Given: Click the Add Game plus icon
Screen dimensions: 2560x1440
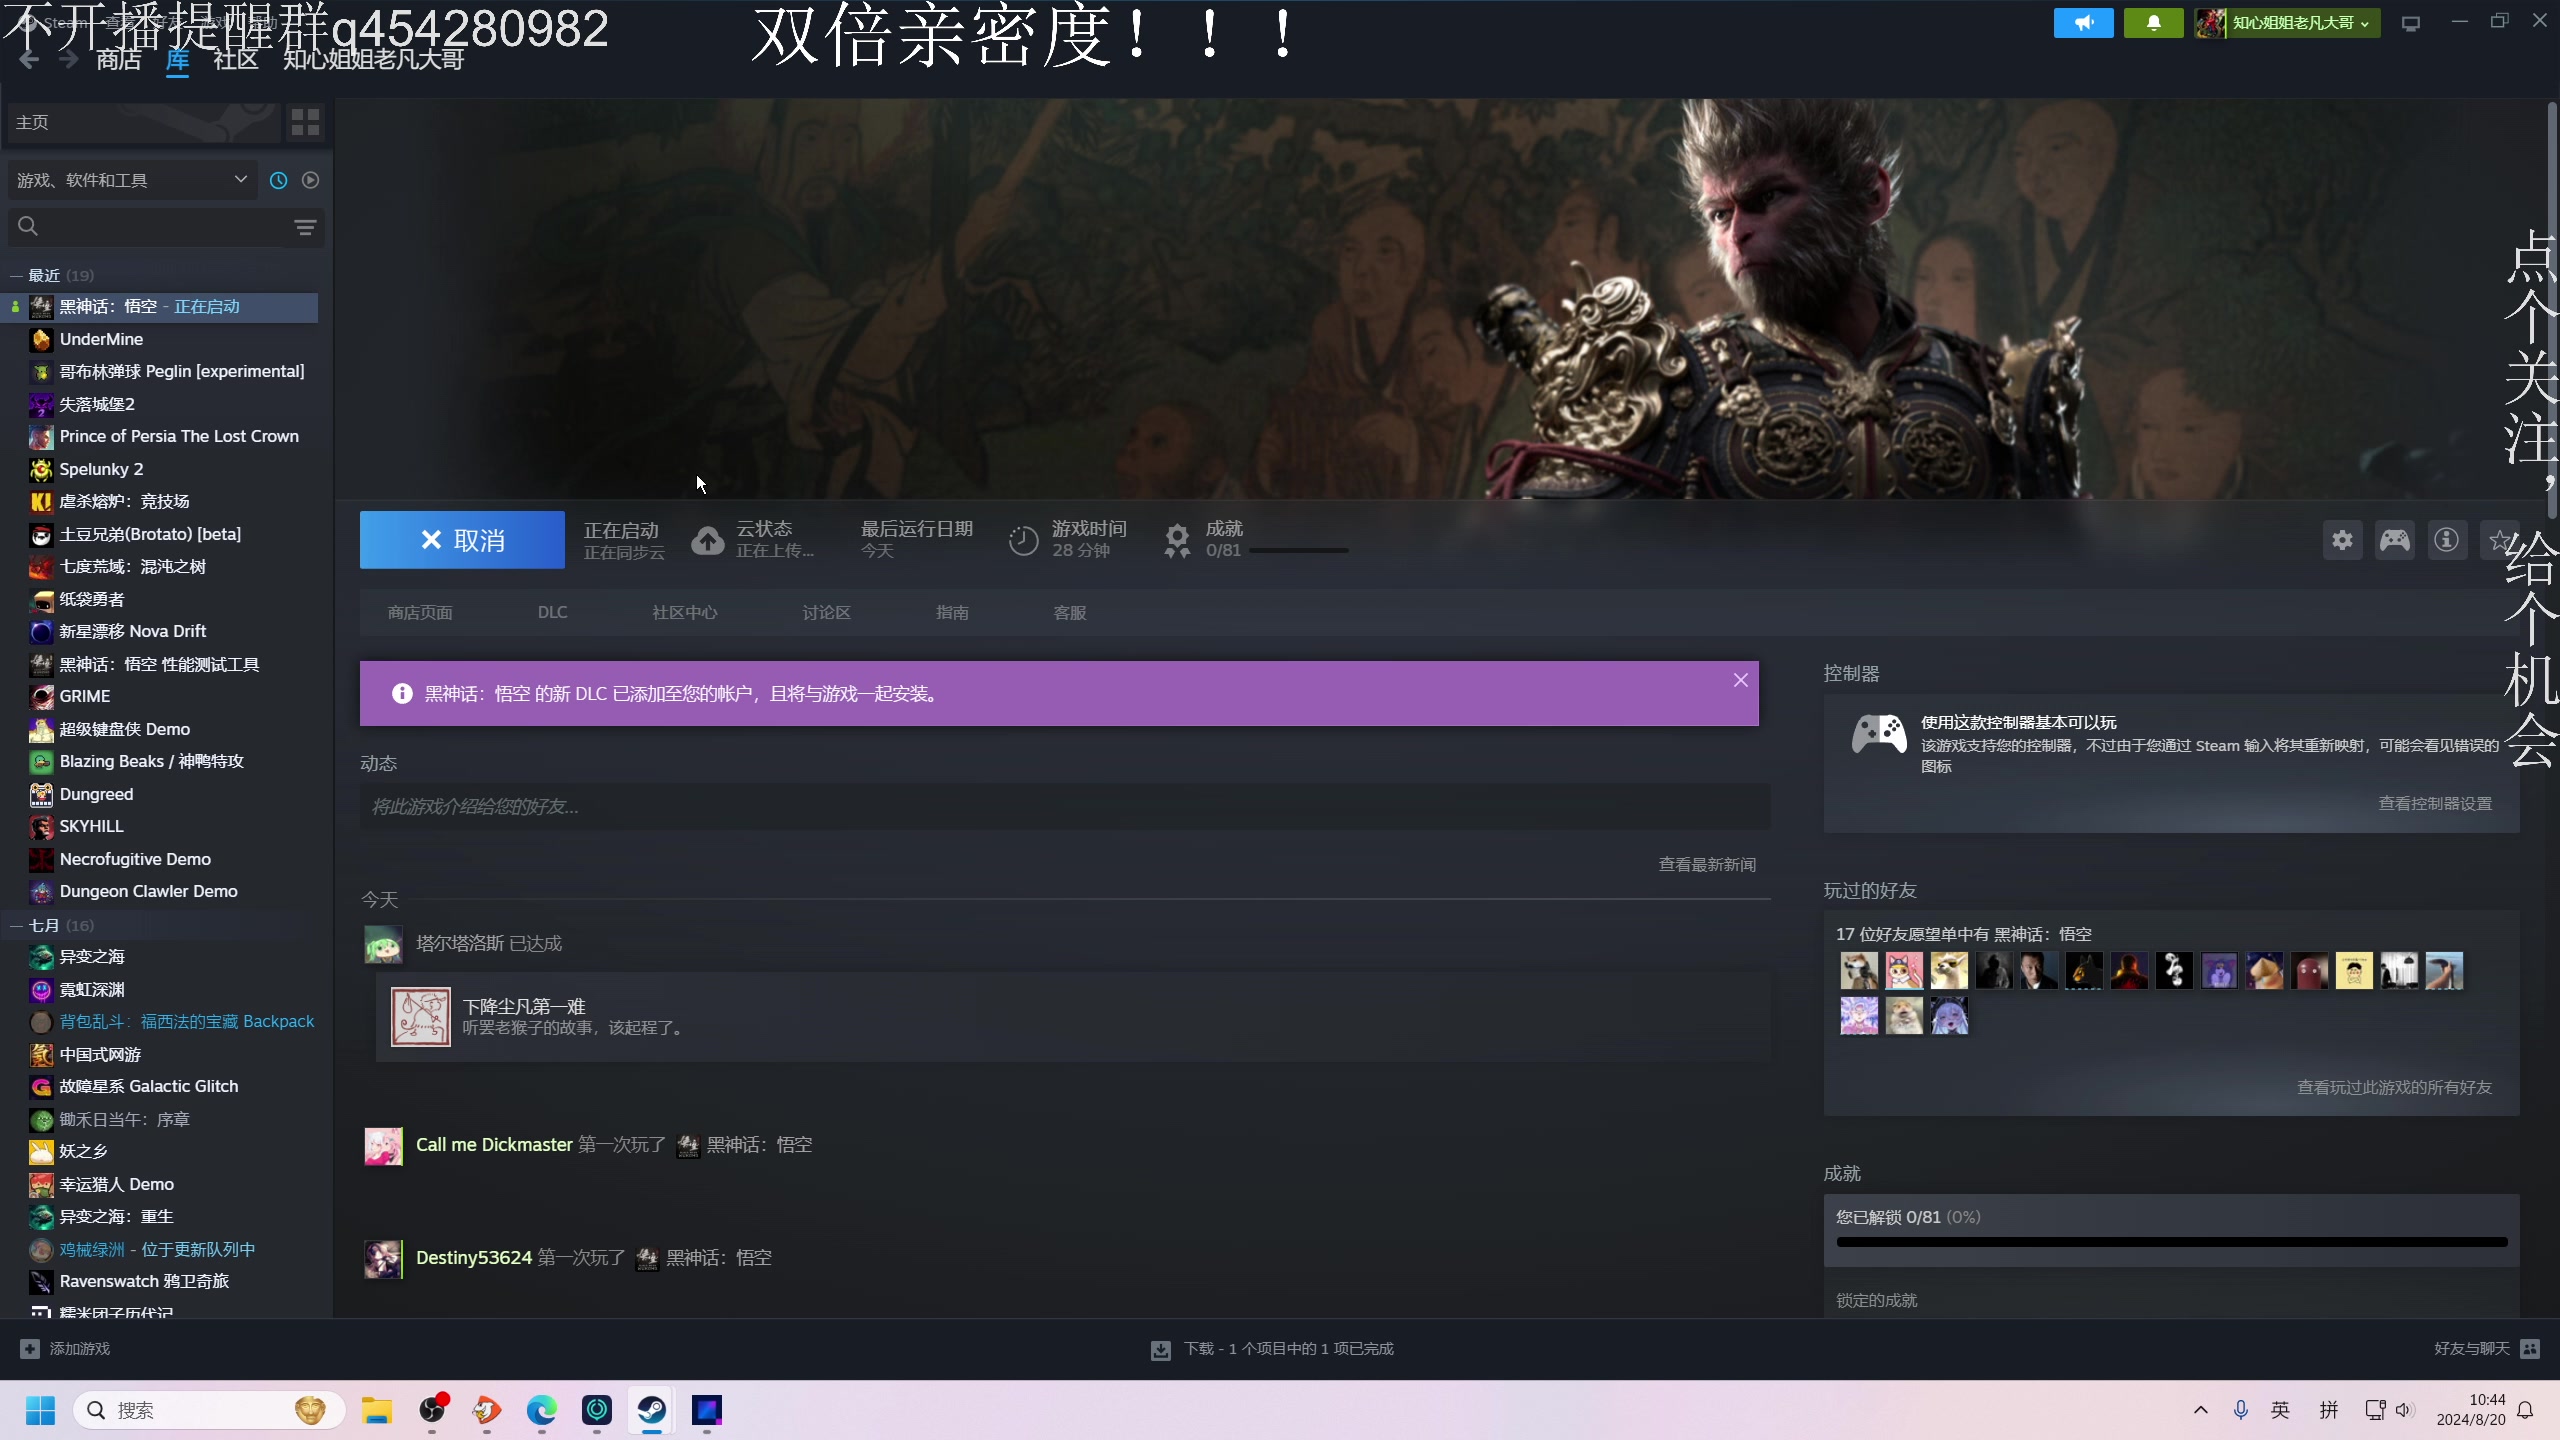Looking at the screenshot, I should tap(30, 1349).
